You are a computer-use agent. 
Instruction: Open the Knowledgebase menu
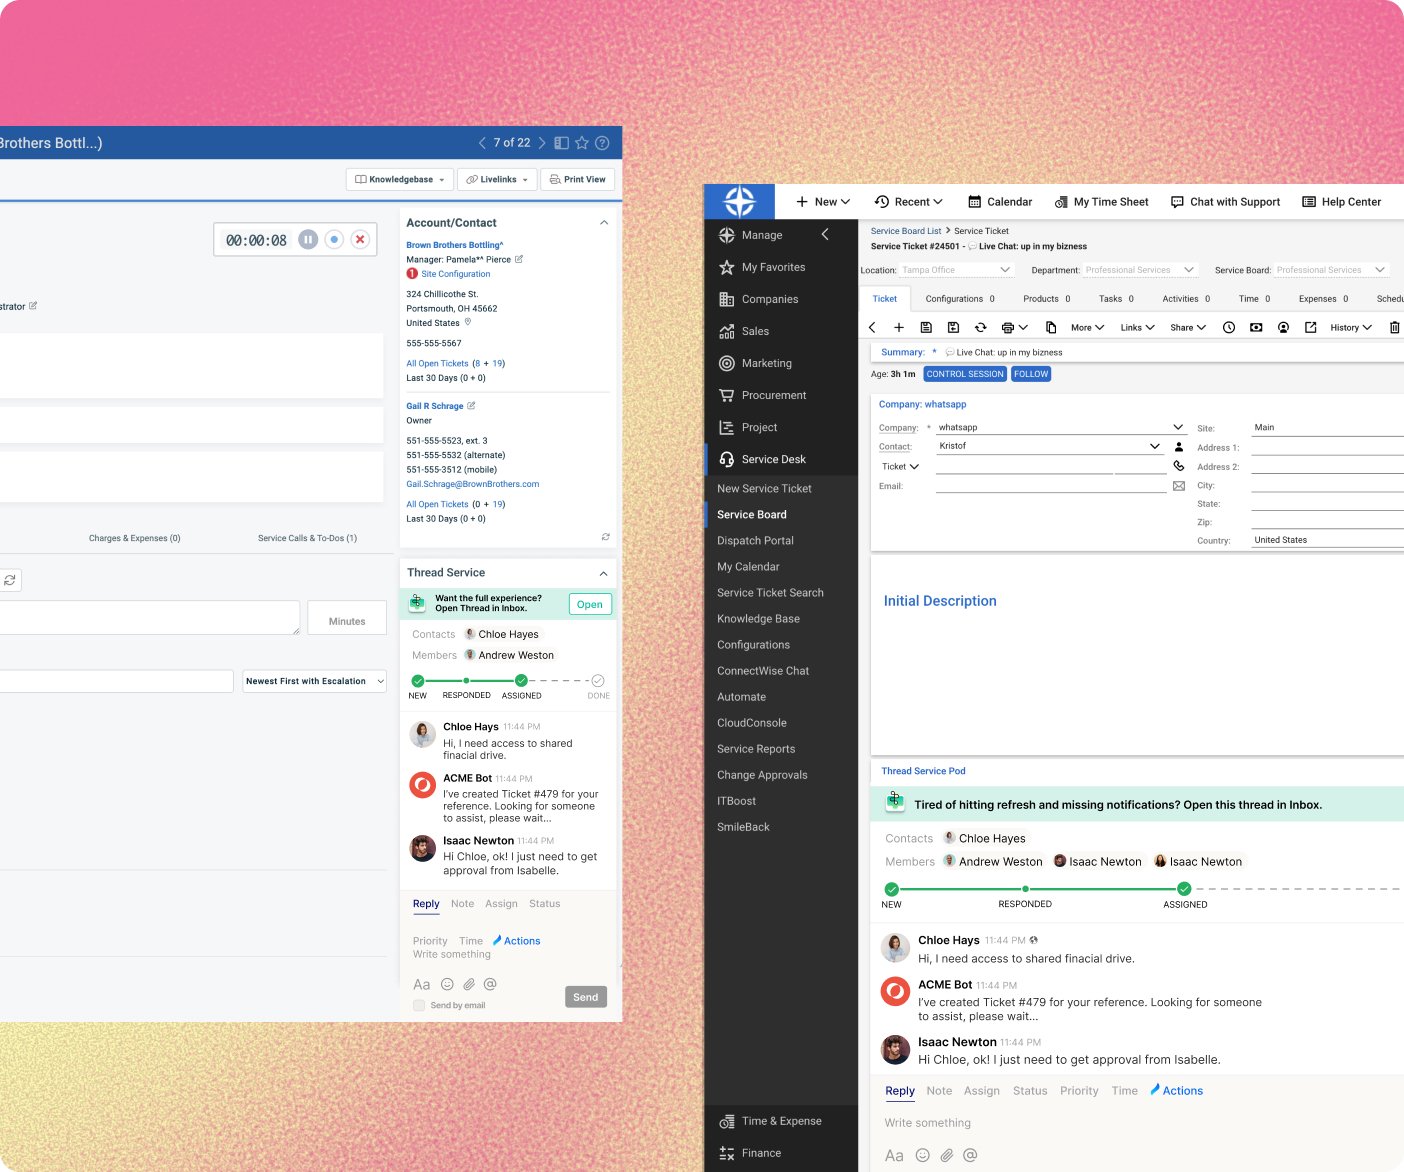pyautogui.click(x=399, y=179)
